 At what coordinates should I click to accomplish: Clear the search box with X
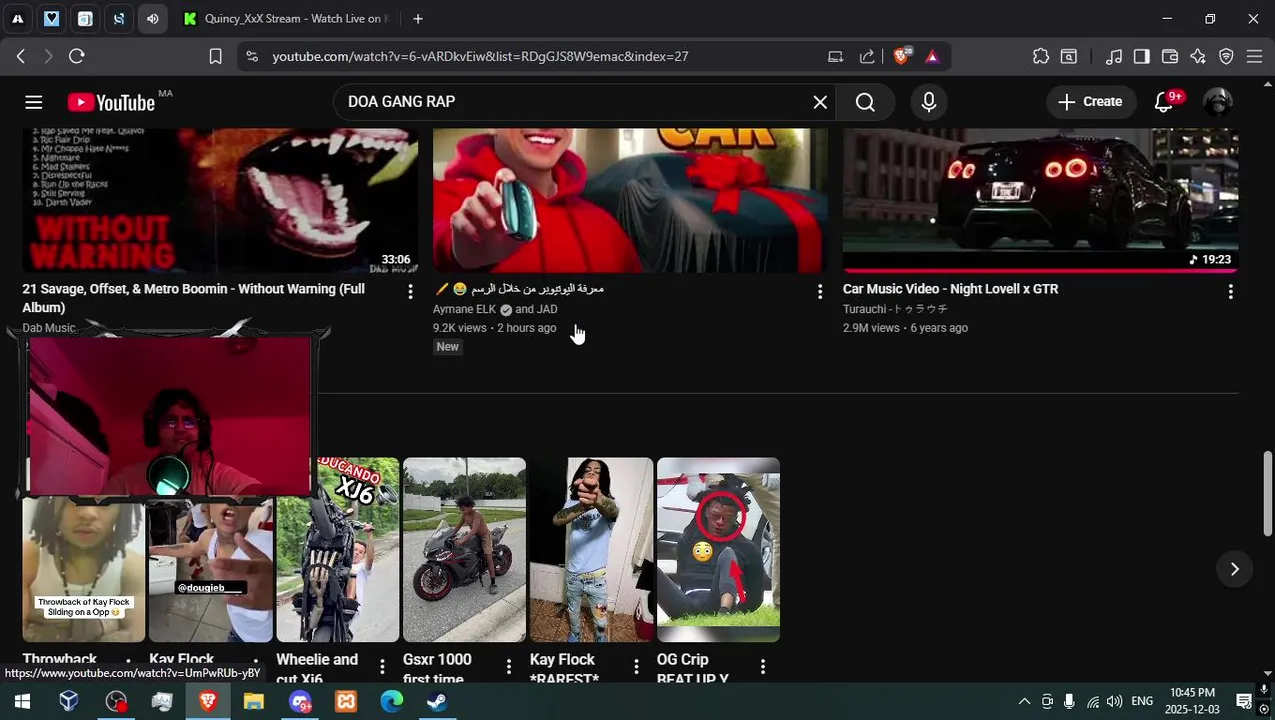(820, 102)
